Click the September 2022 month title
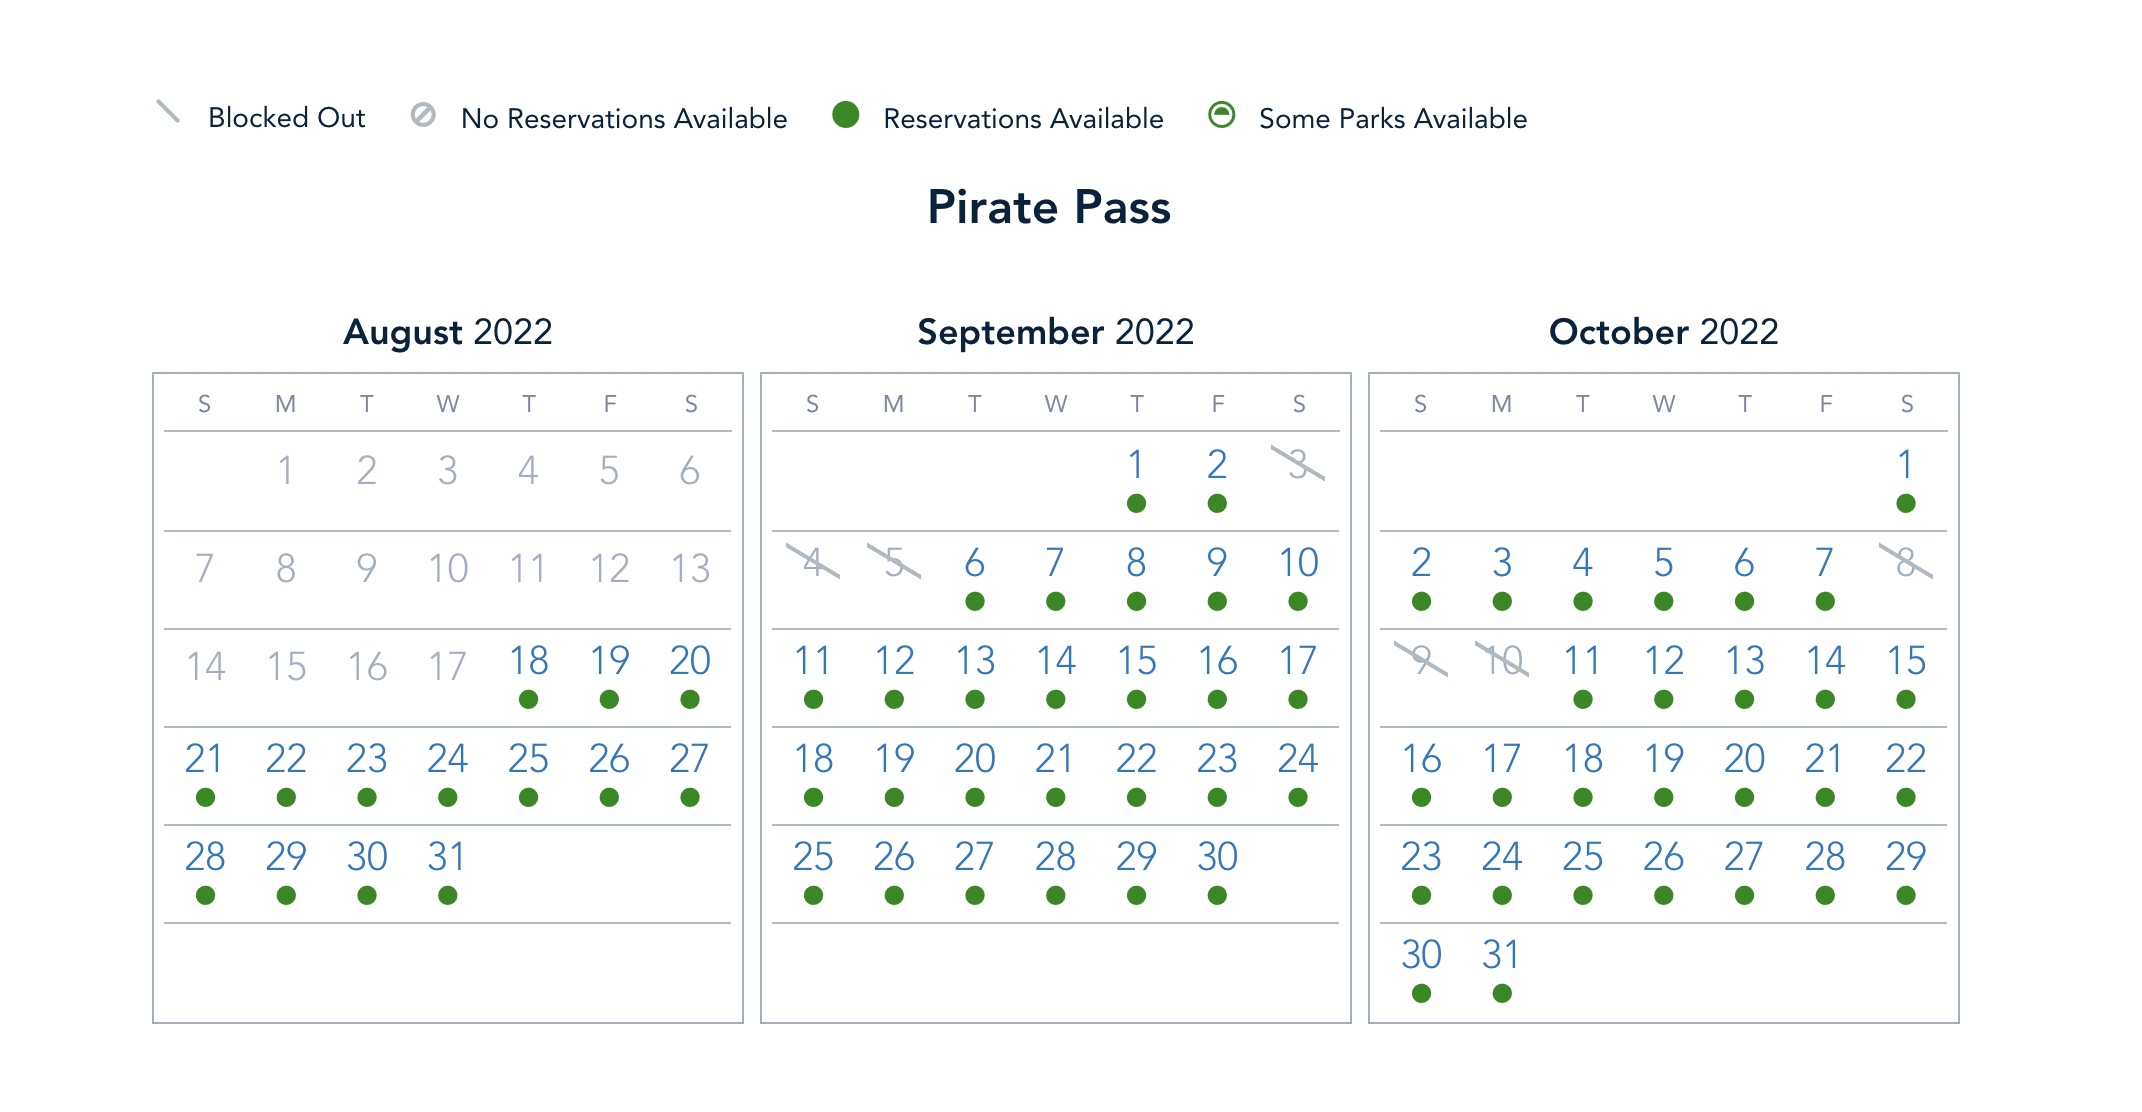Screen dimensions: 2142x1112 pyautogui.click(x=1055, y=332)
